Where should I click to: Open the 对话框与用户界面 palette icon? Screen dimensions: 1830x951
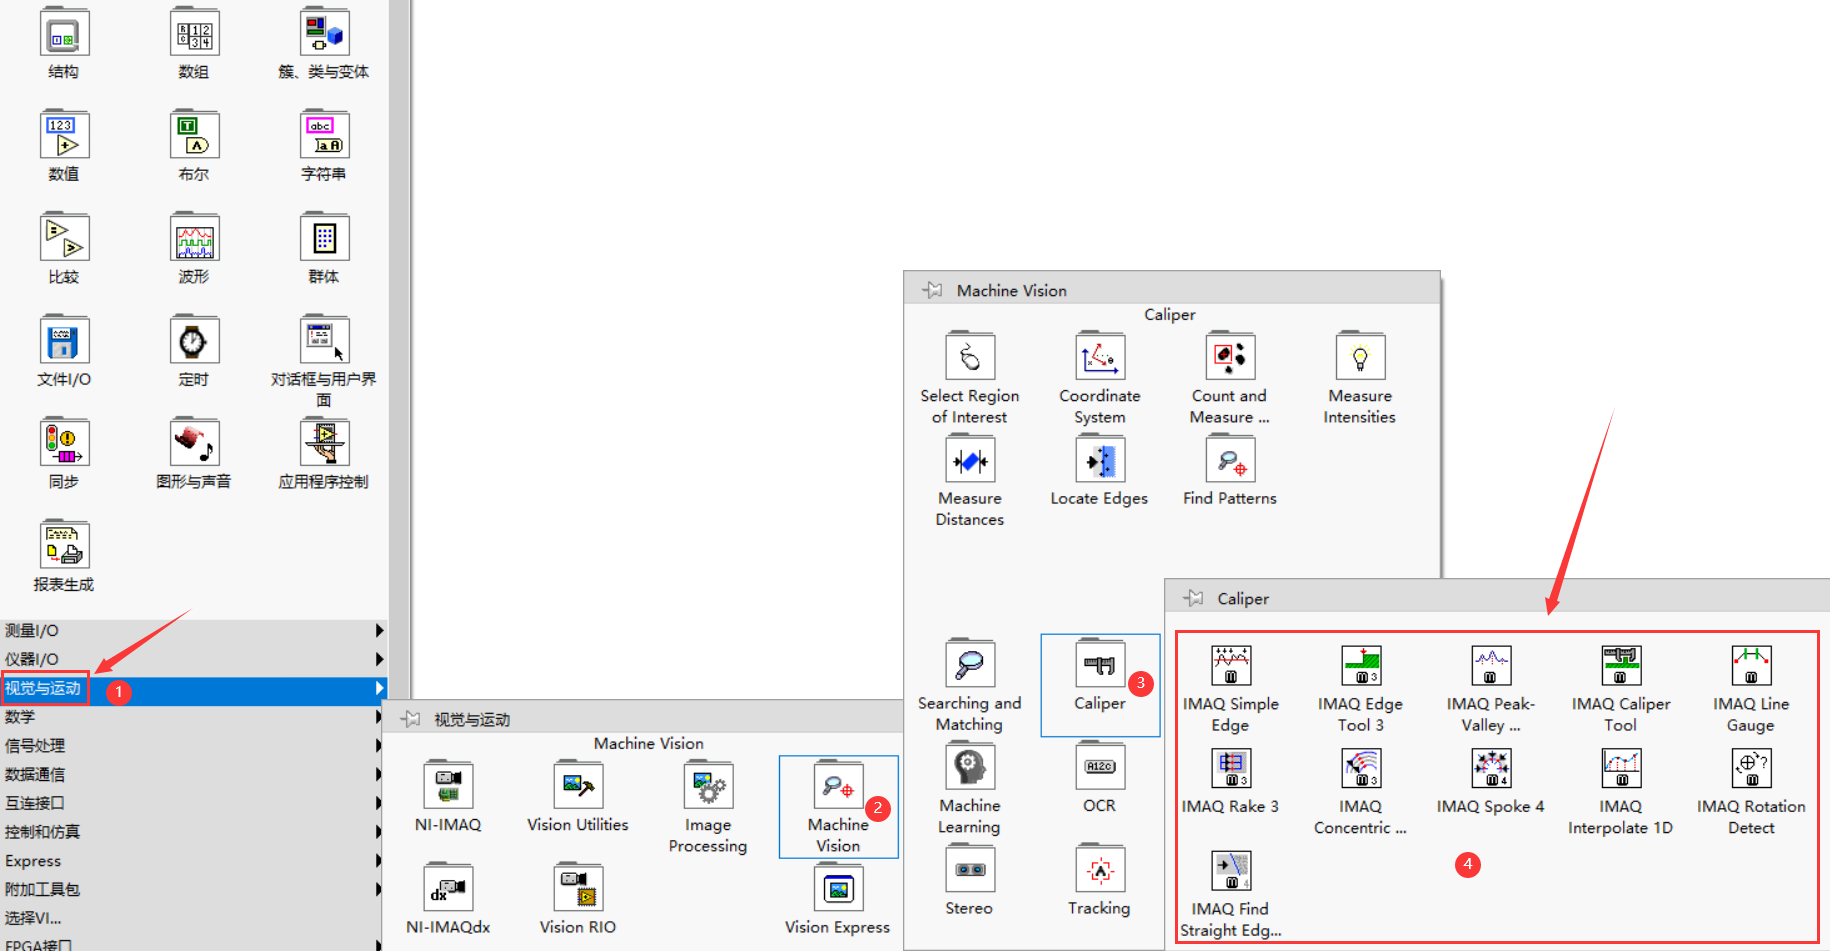coord(324,340)
